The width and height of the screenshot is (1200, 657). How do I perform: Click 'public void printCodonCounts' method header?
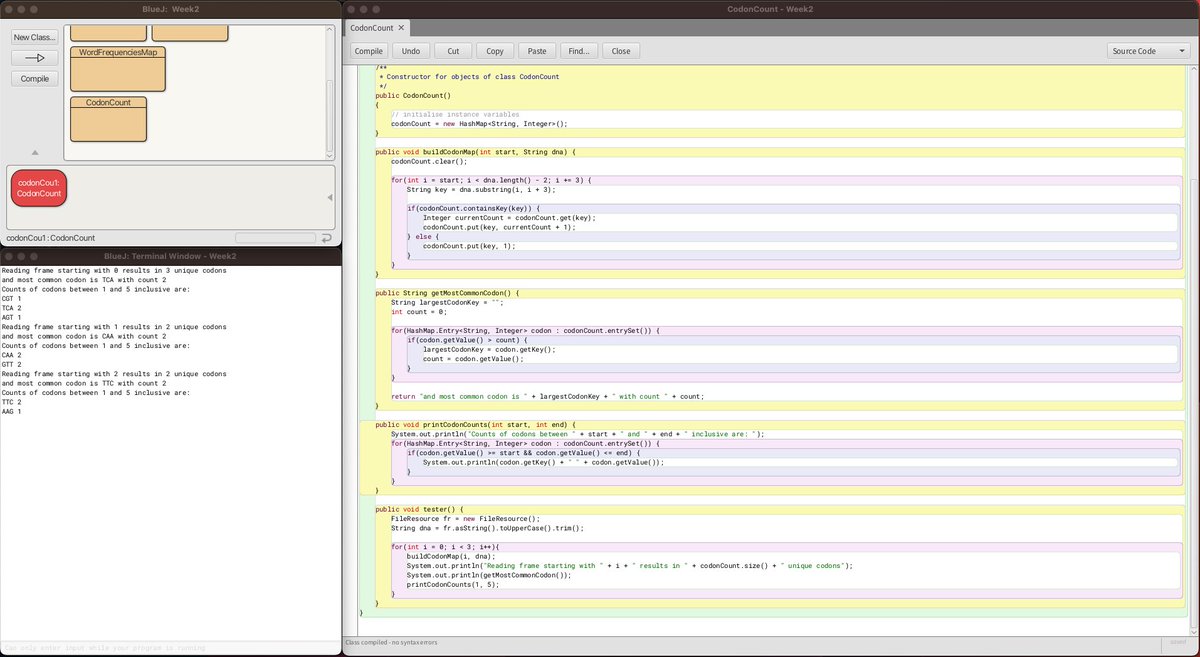[x=475, y=424]
